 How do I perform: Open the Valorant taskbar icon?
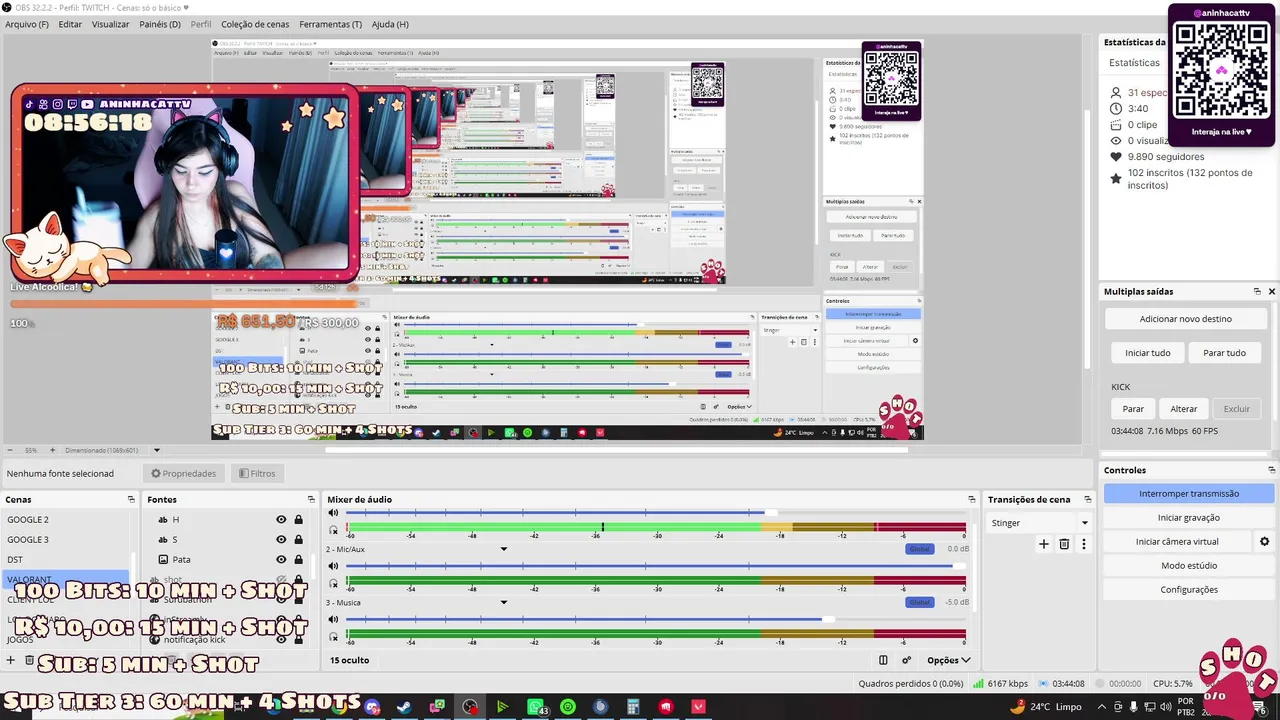coord(698,707)
